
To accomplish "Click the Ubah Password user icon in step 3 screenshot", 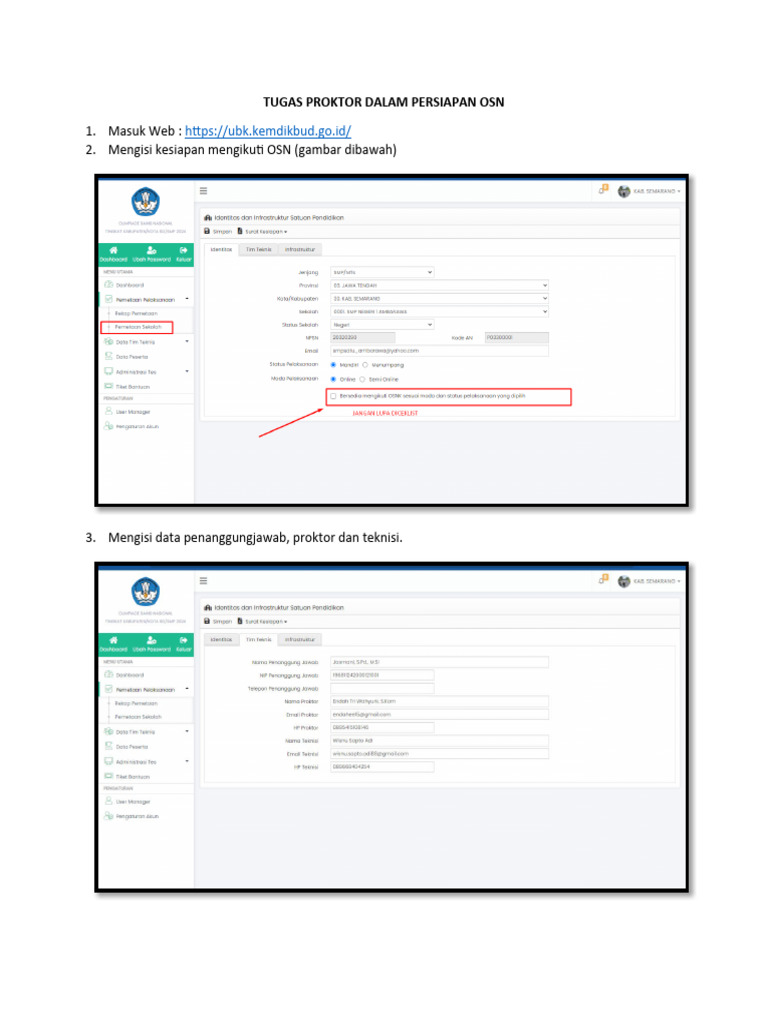I will [x=152, y=640].
